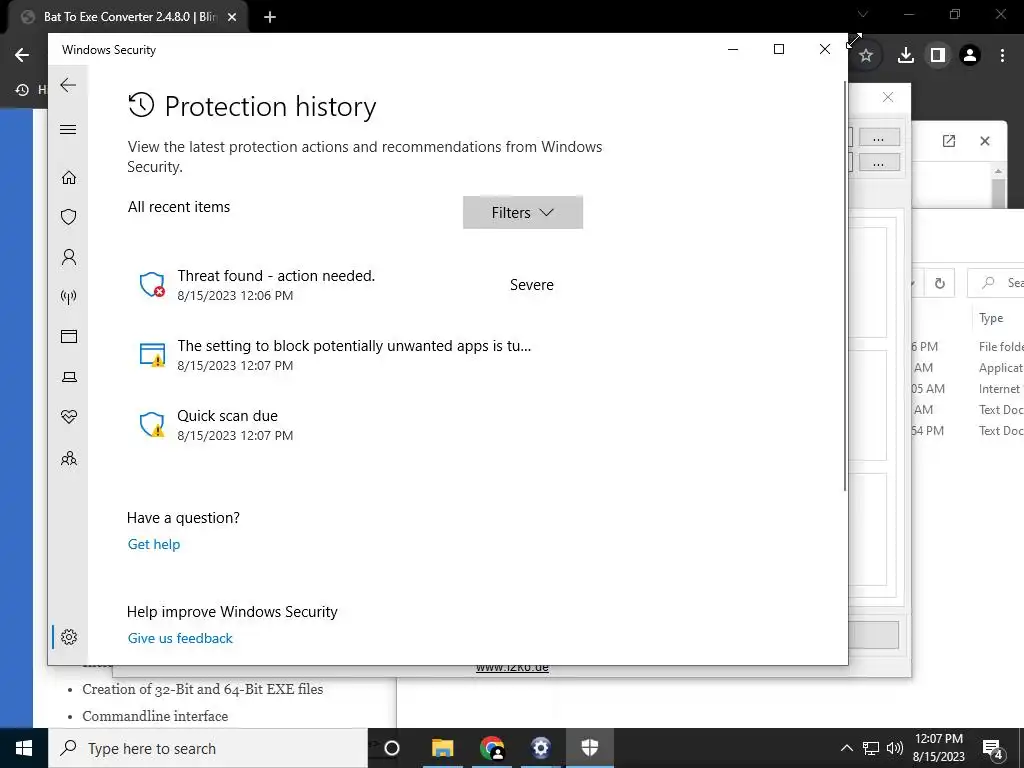Open Device security laptop icon
Image resolution: width=1024 pixels, height=768 pixels.
[x=69, y=377]
